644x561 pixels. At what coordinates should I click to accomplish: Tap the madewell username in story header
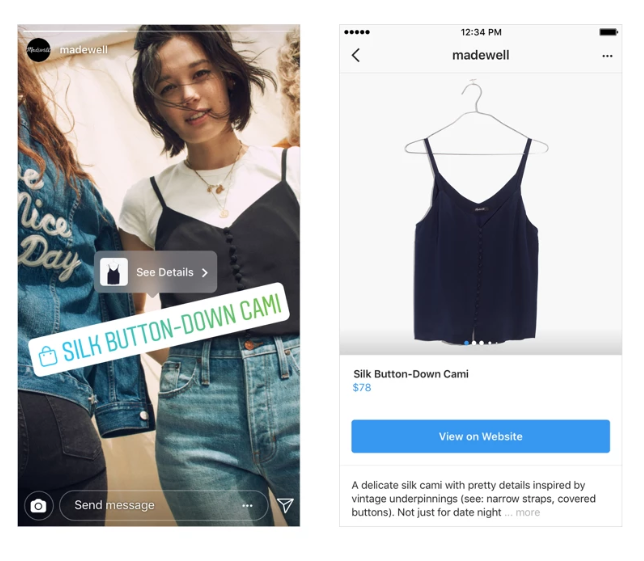click(x=84, y=50)
